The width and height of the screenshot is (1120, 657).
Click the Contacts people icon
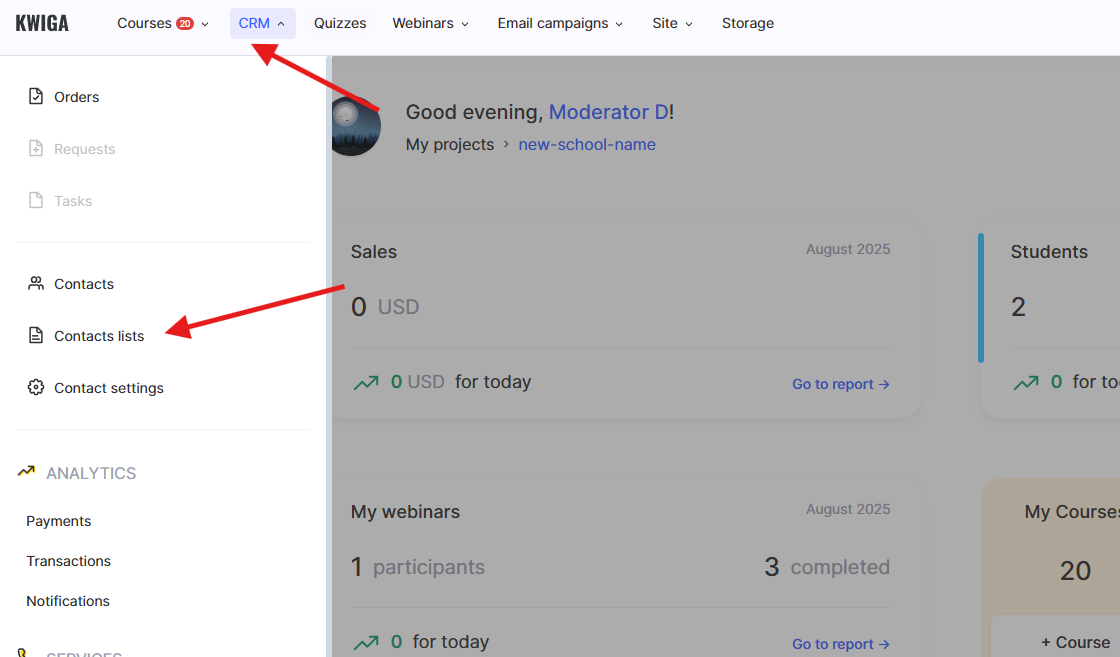36,284
